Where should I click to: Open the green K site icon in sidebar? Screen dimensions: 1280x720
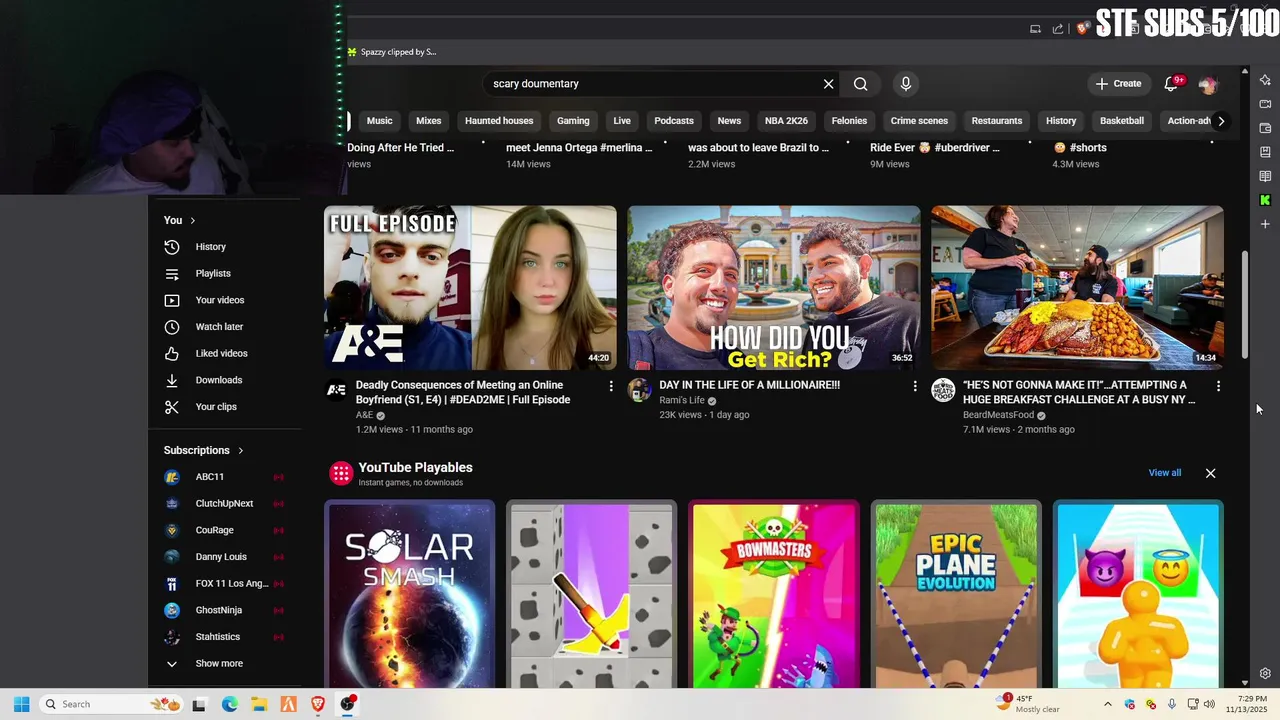[x=1265, y=200]
